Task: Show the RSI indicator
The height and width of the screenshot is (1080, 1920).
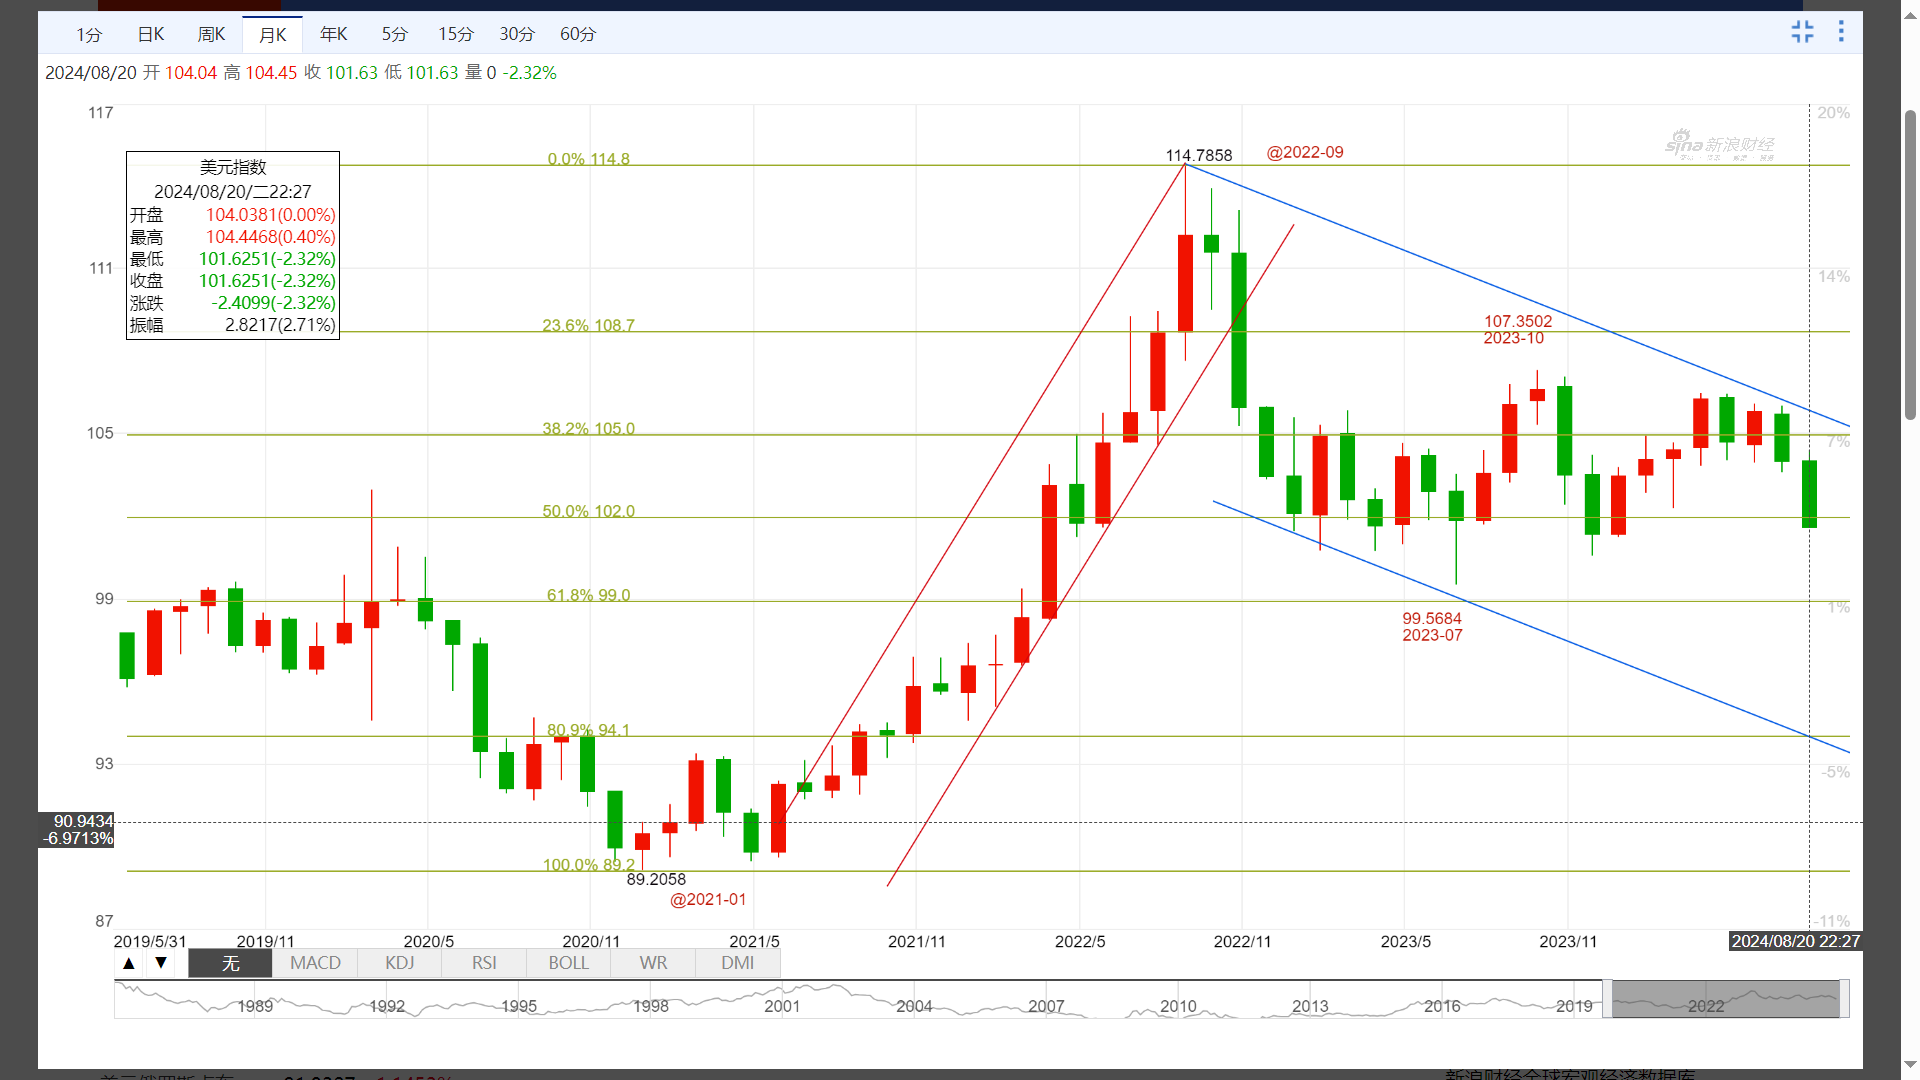Action: pos(484,963)
